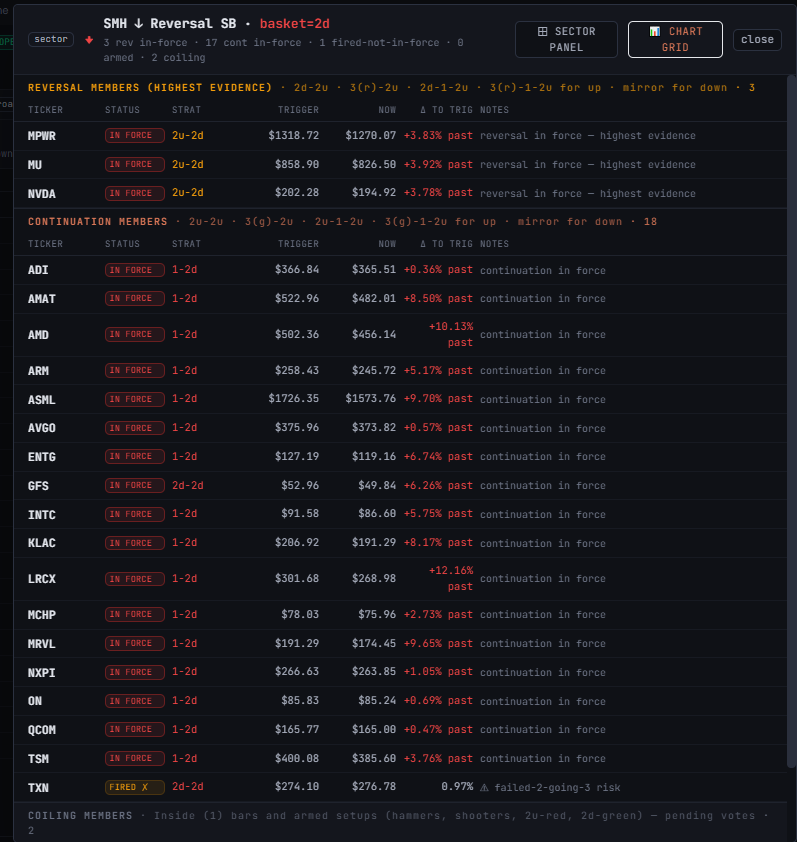797x842 pixels.
Task: Click the $400.08 trigger price for TSM
Action: (x=297, y=759)
